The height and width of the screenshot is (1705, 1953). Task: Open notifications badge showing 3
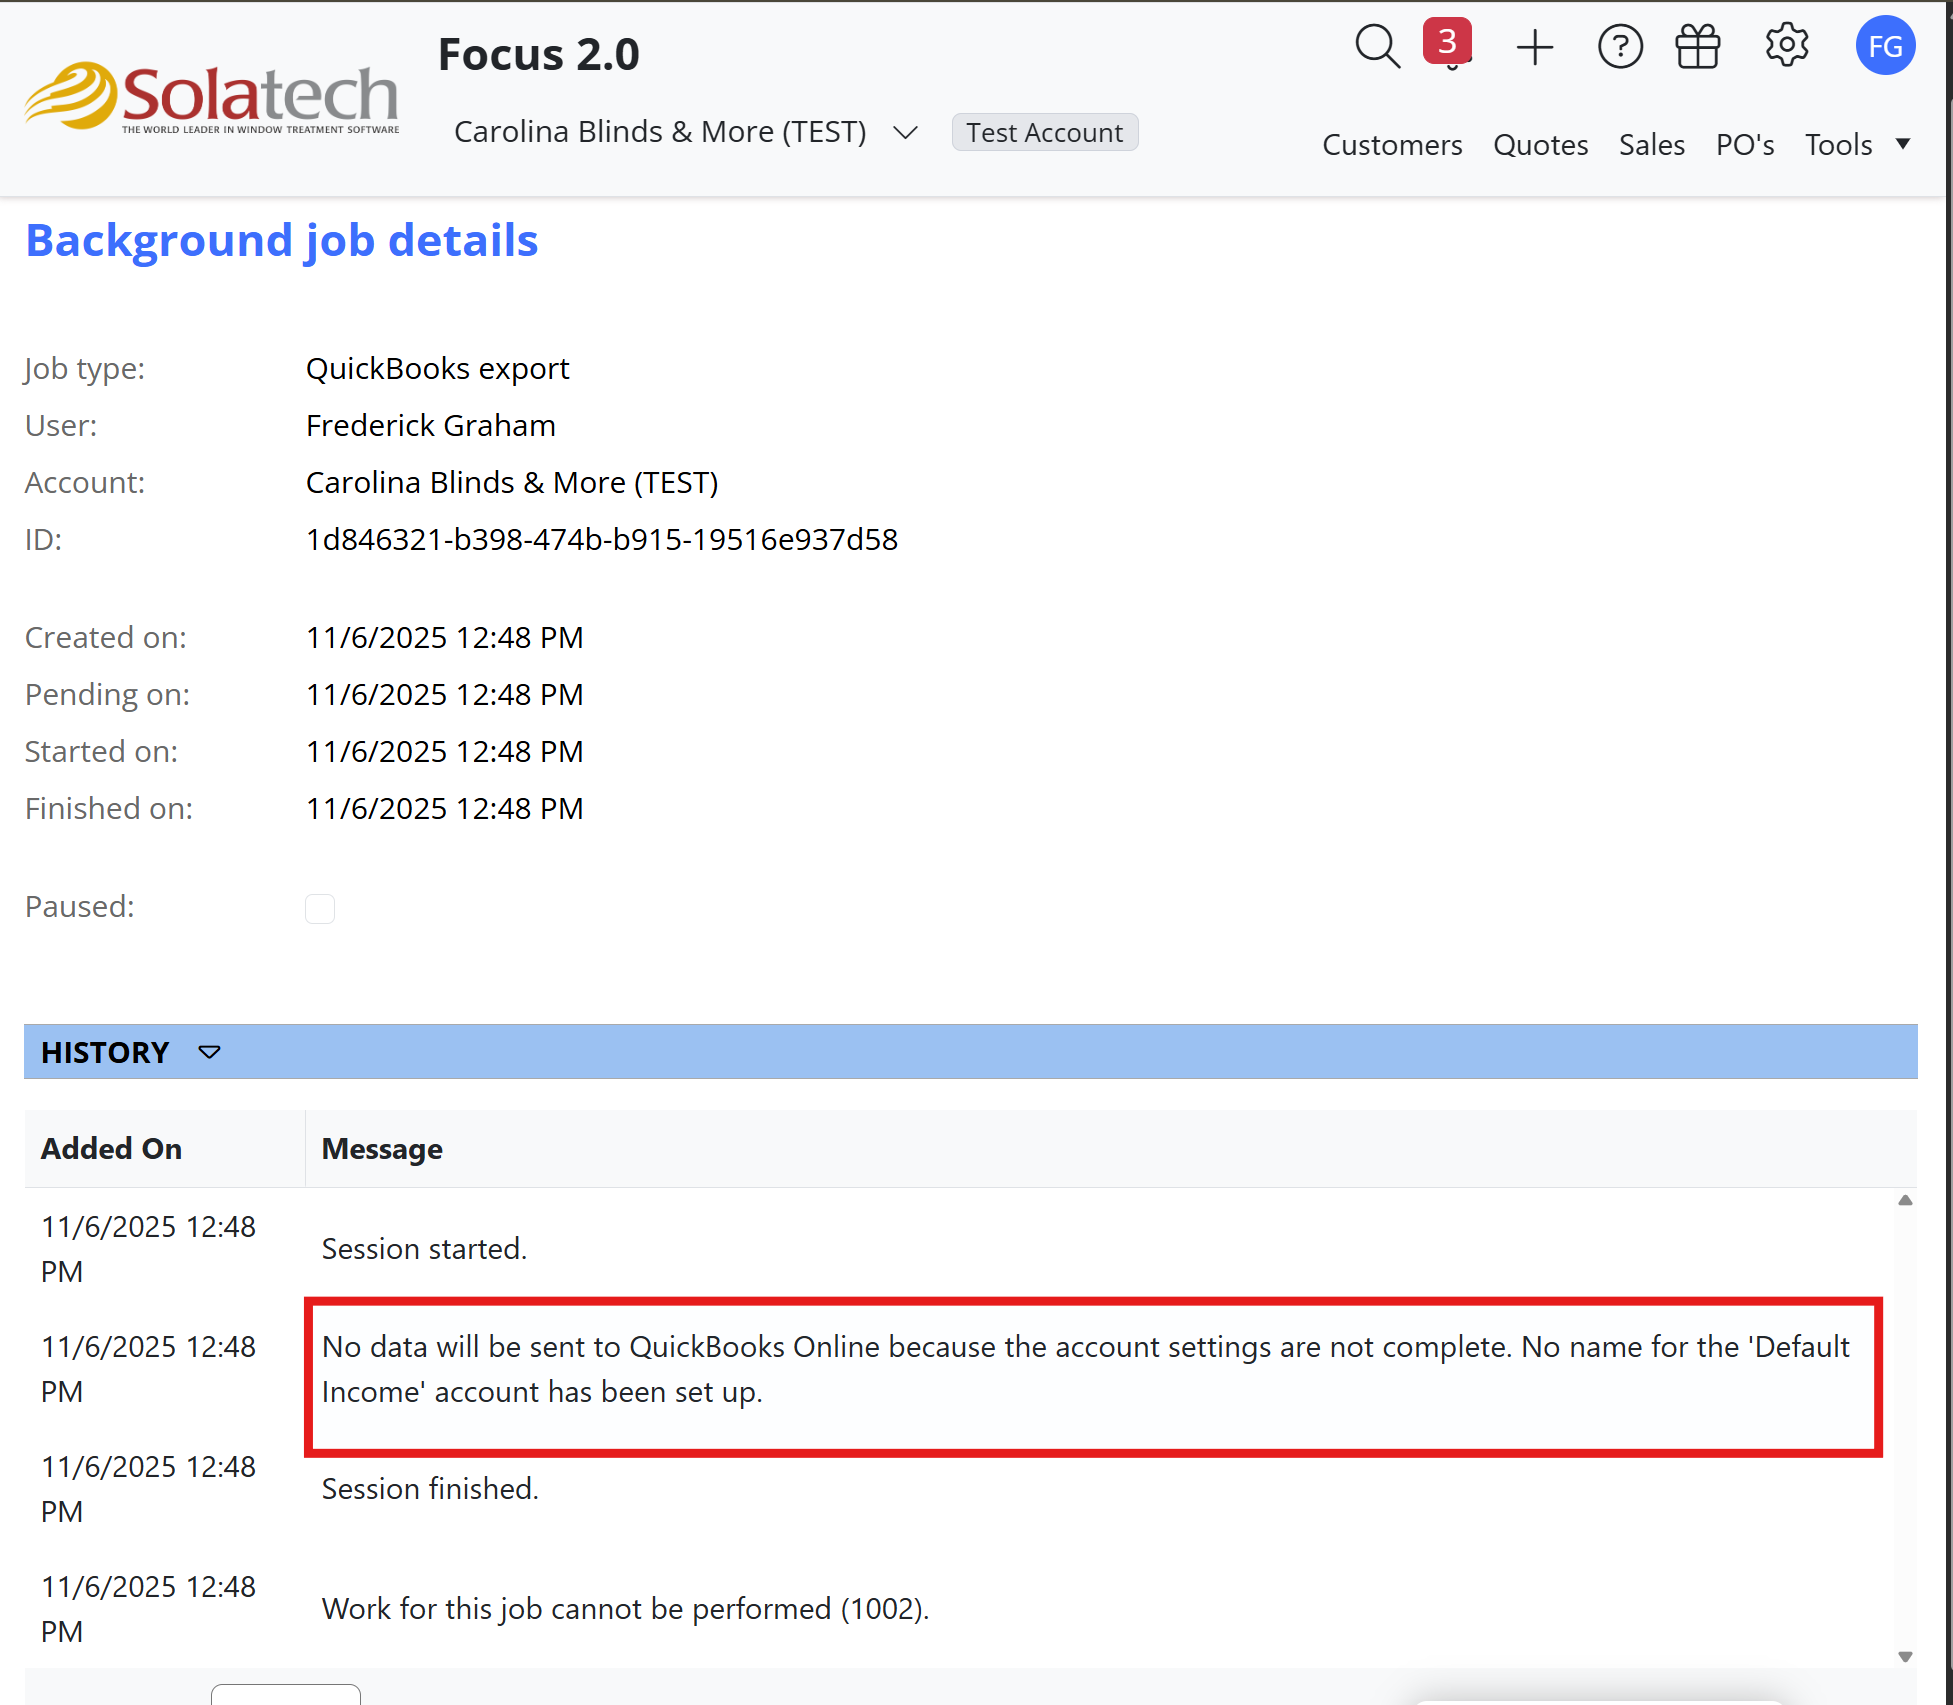tap(1447, 42)
